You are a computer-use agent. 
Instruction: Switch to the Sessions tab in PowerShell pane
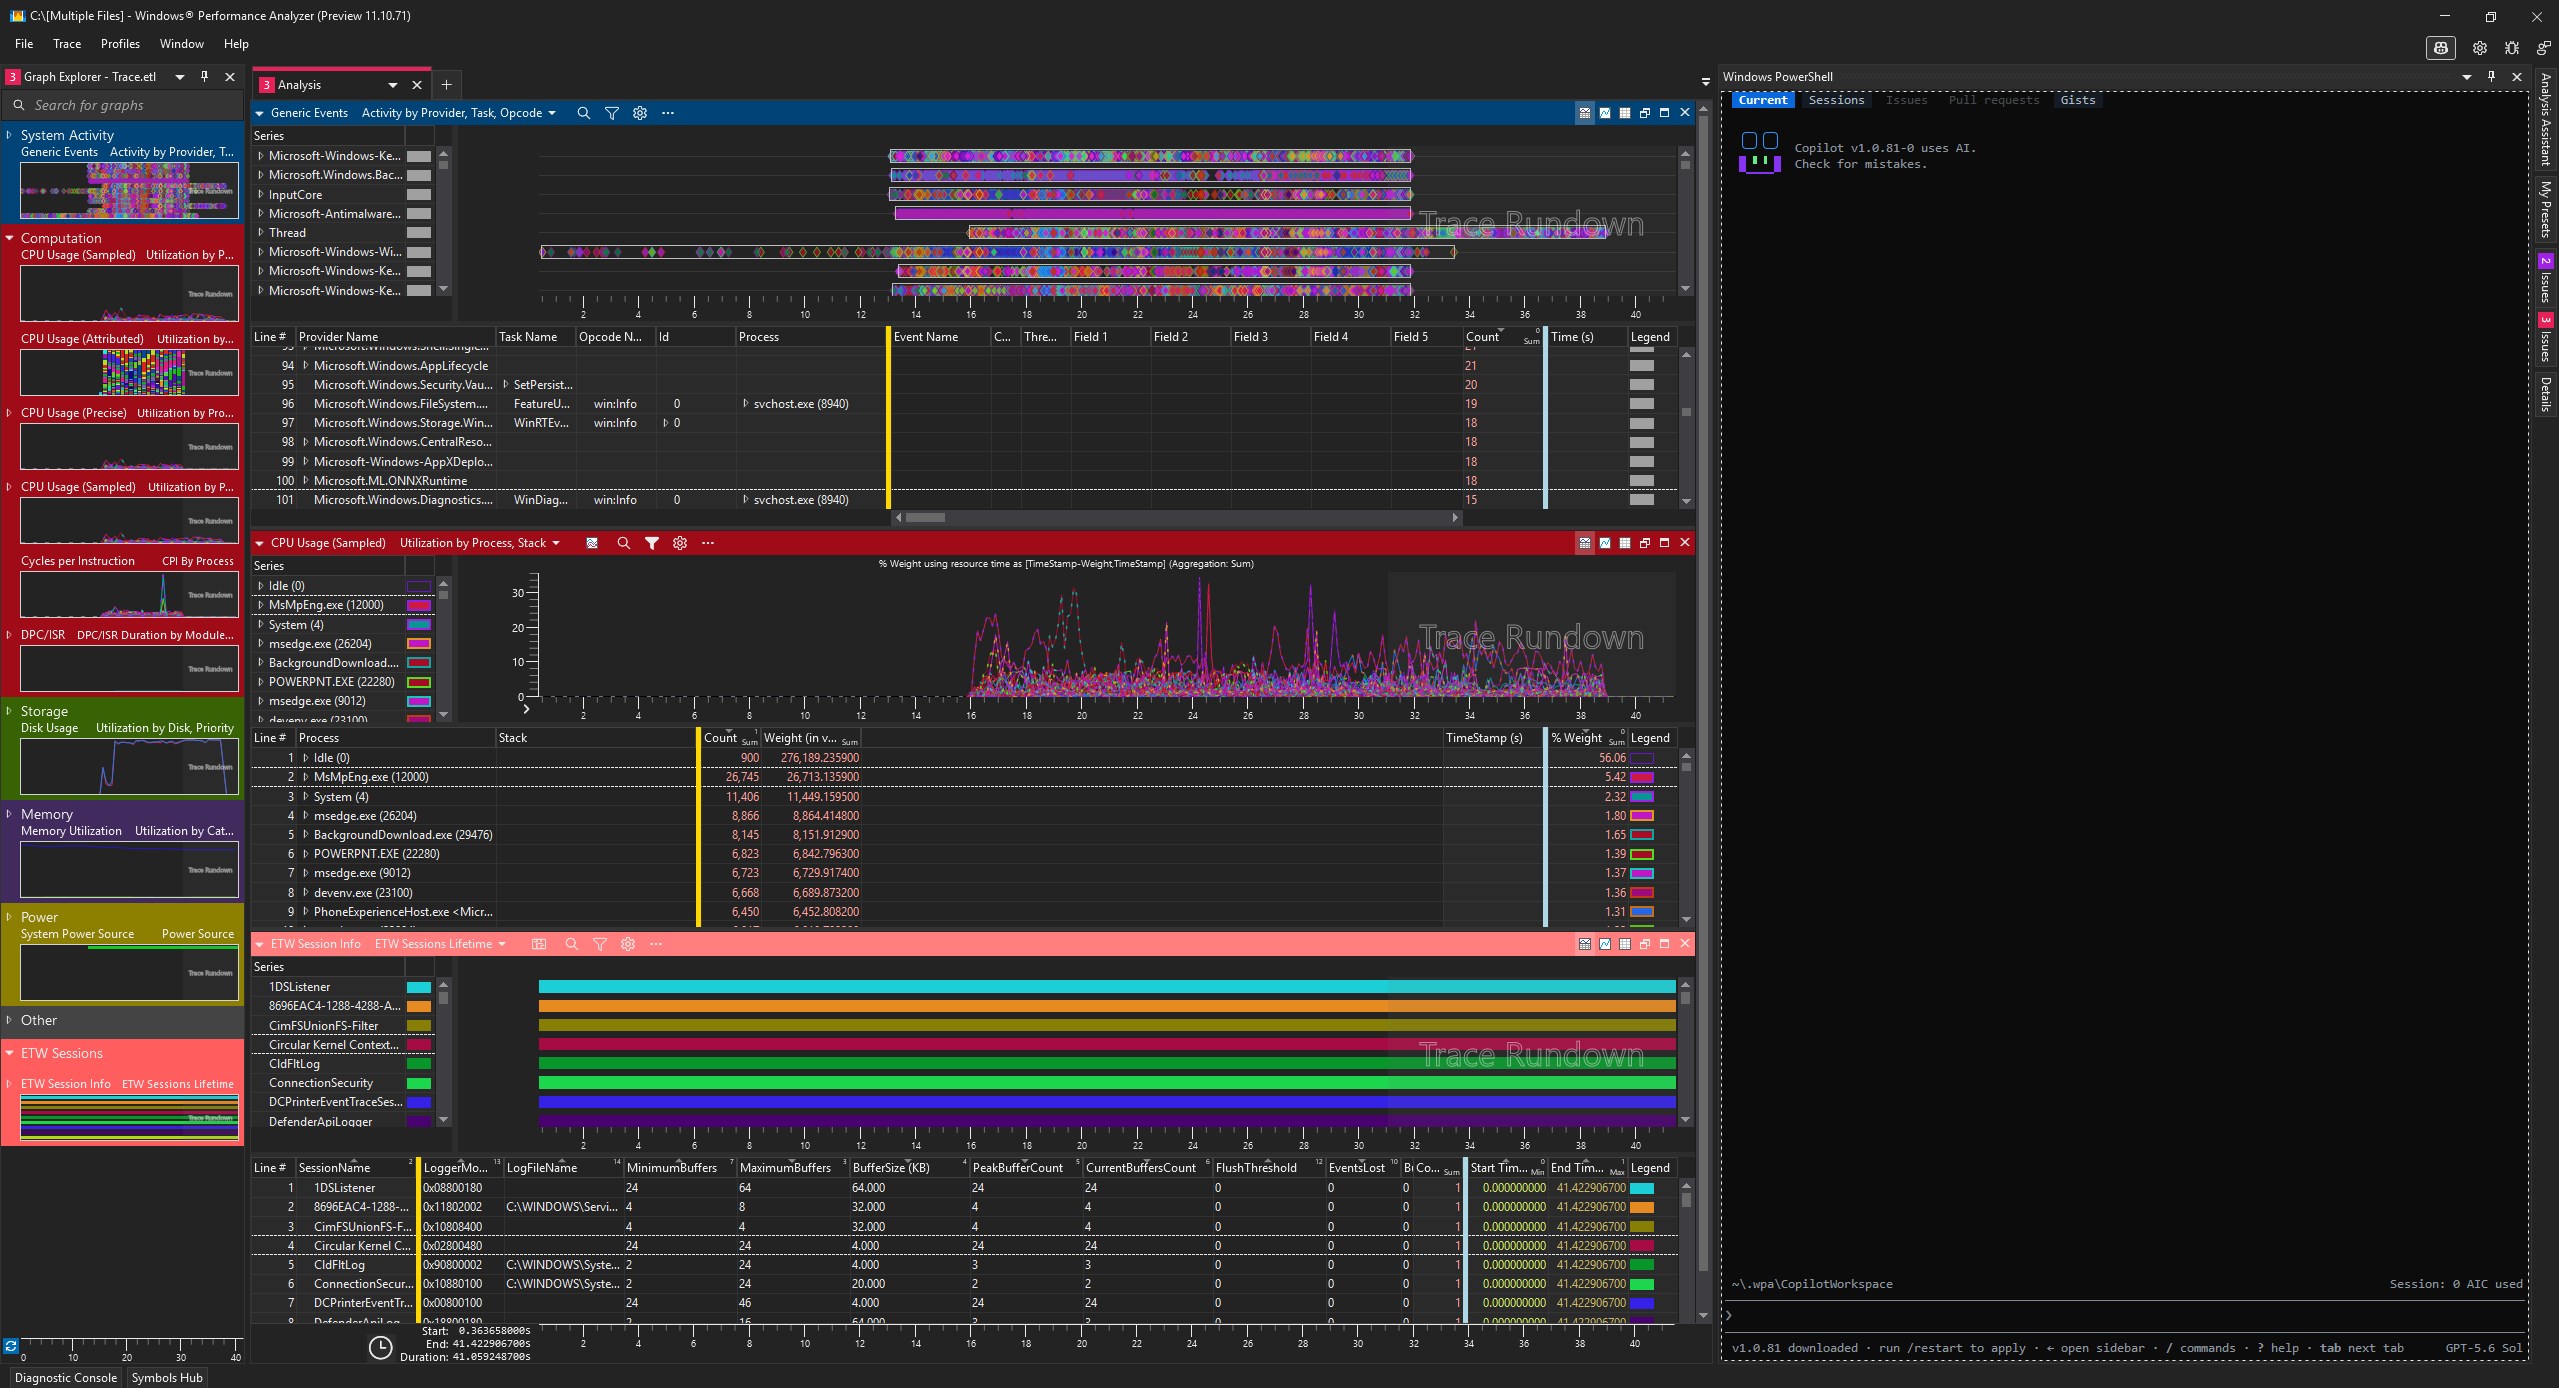tap(1836, 100)
